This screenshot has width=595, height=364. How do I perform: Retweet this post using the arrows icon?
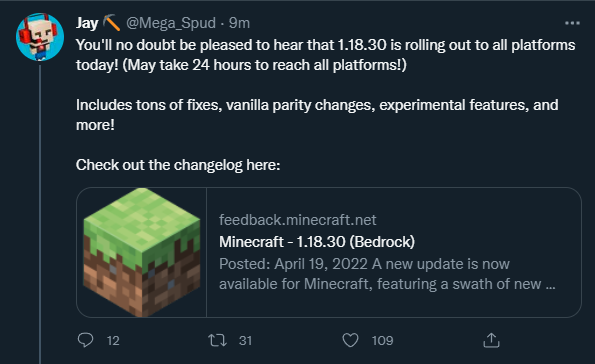pos(218,340)
